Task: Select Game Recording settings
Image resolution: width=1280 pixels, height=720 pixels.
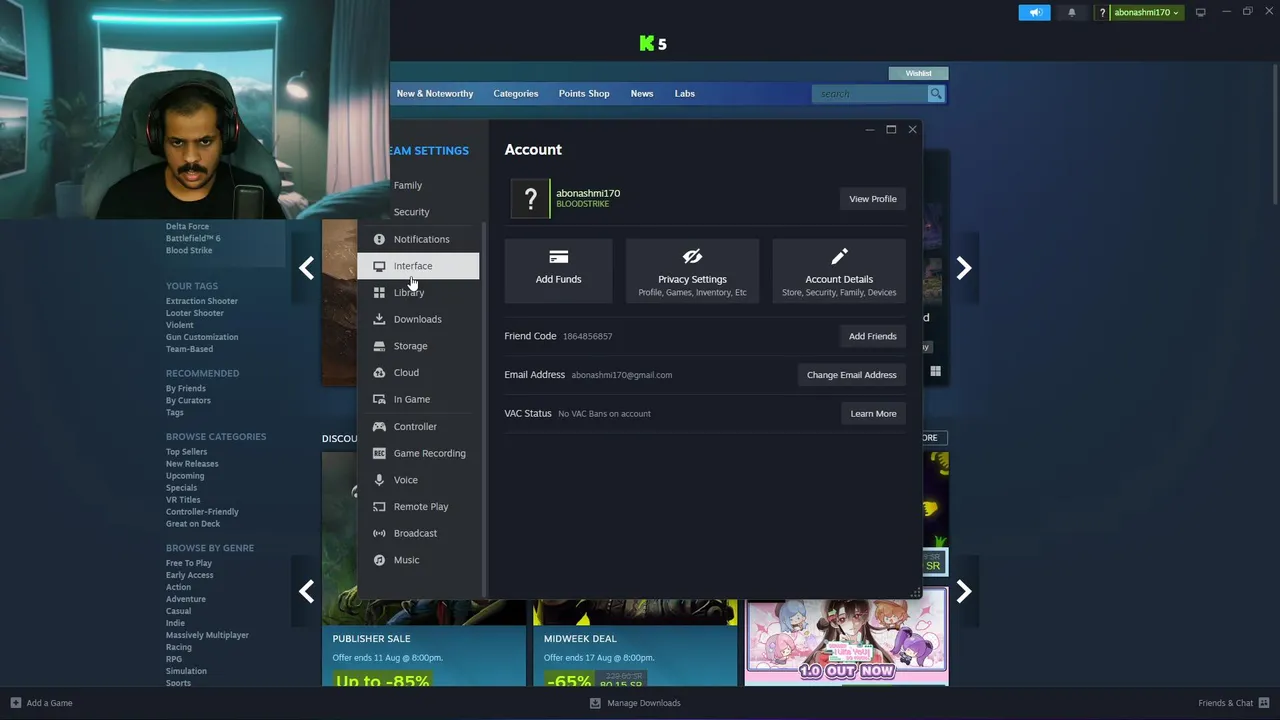Action: click(418, 453)
